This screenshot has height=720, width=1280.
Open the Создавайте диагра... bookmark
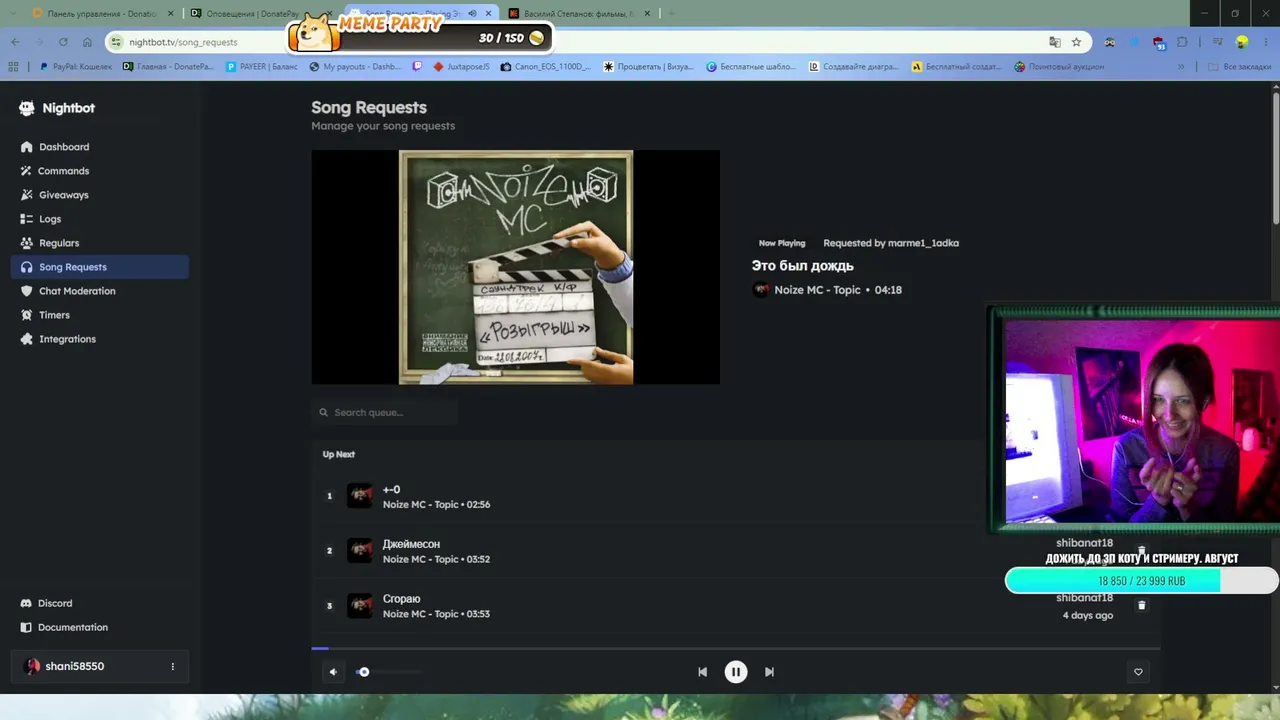pyautogui.click(x=854, y=67)
